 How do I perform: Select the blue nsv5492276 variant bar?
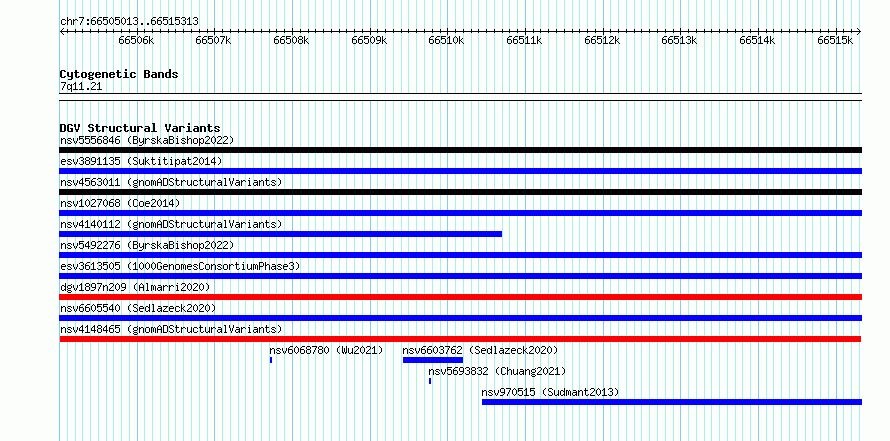[460, 255]
